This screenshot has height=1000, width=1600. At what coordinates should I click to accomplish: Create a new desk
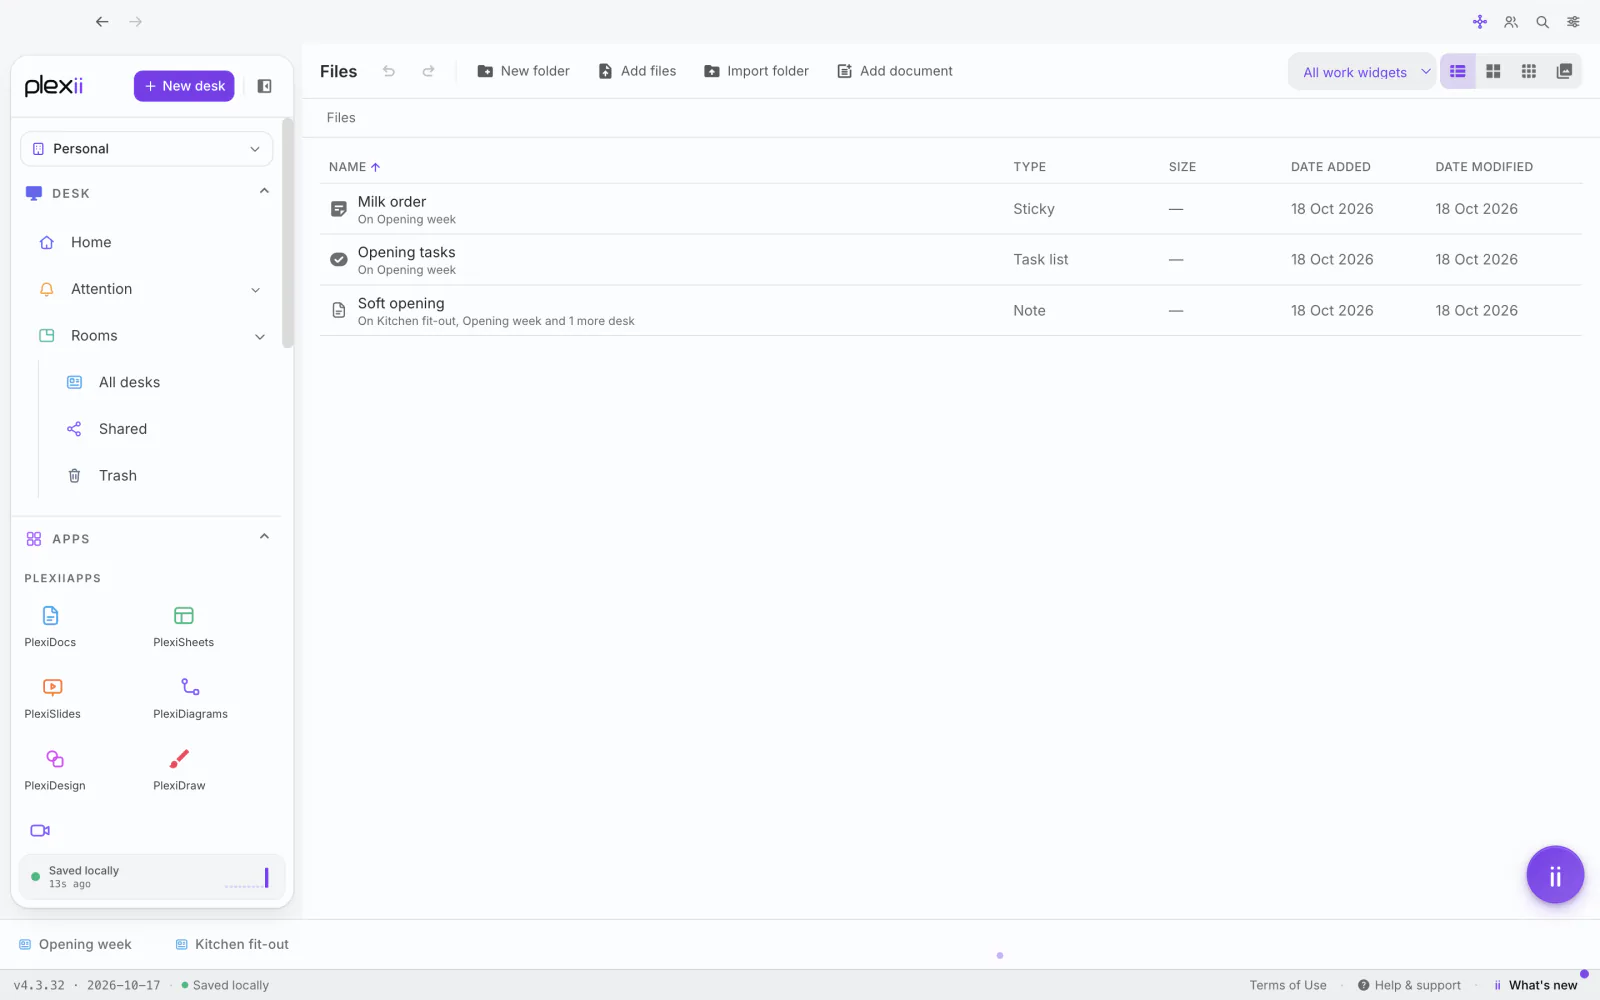pyautogui.click(x=184, y=86)
